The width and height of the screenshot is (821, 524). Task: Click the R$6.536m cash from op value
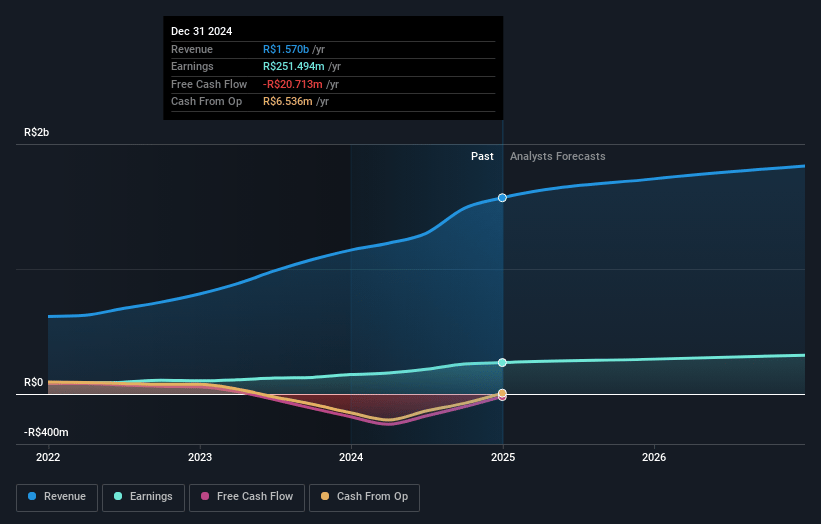click(287, 102)
